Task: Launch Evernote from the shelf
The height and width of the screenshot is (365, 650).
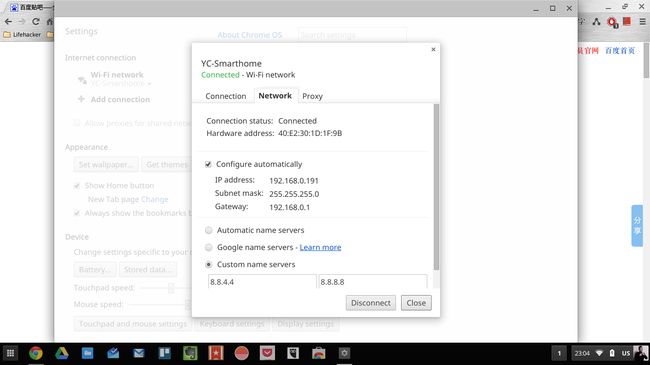Action: (x=190, y=353)
